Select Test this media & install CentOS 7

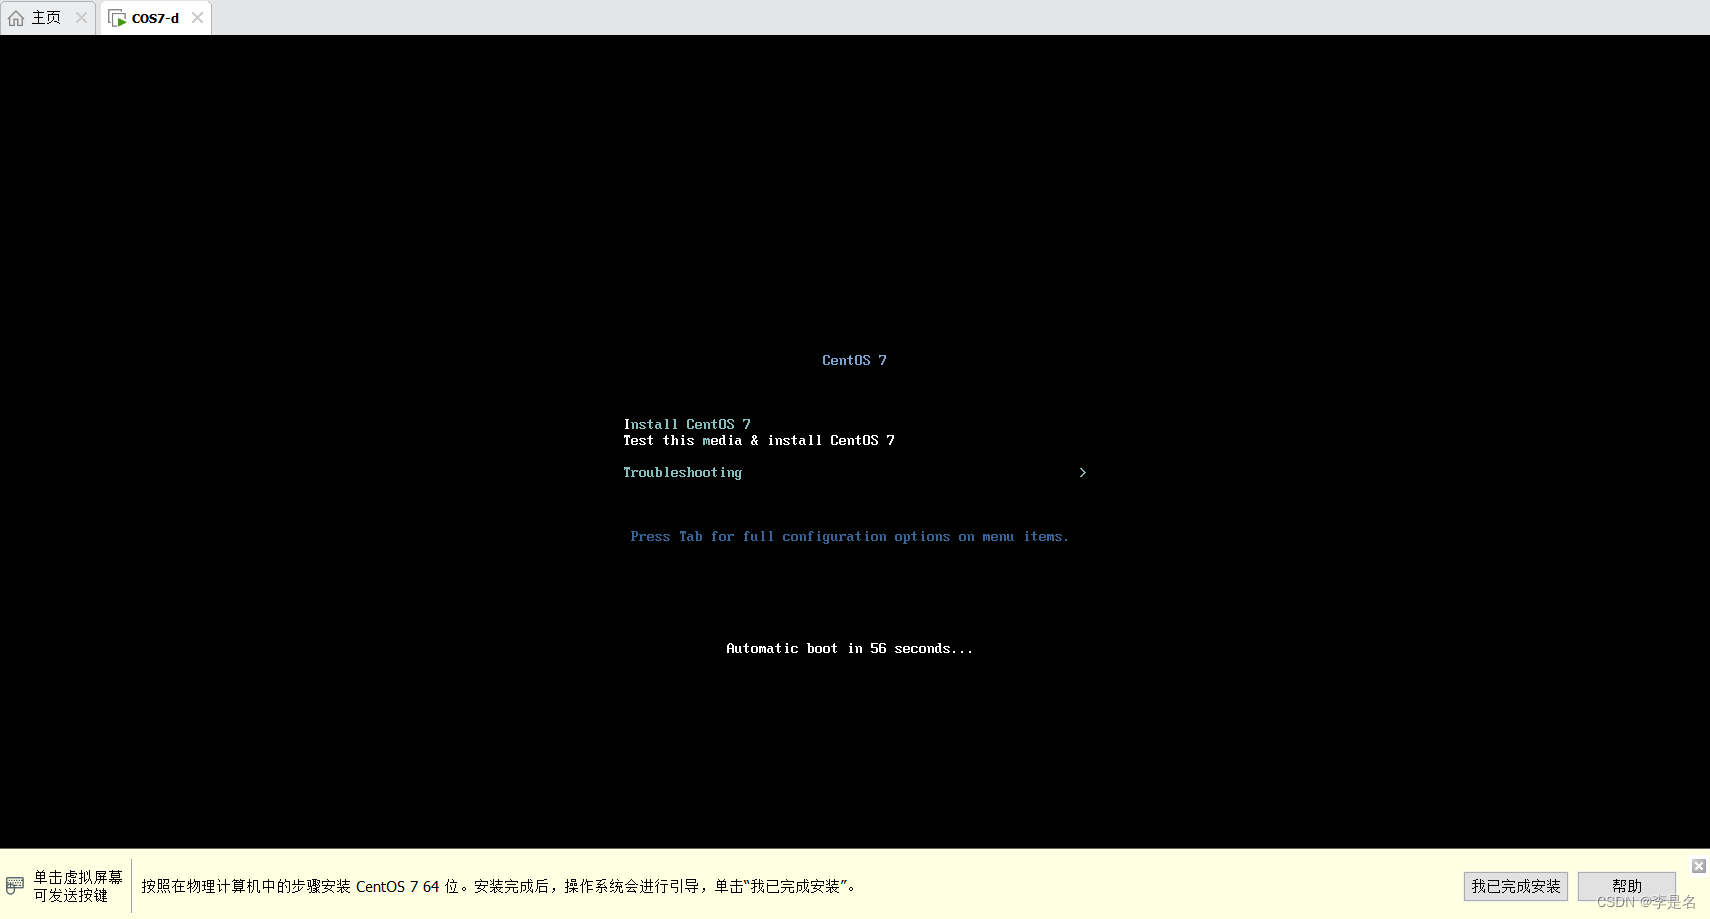[x=759, y=440]
